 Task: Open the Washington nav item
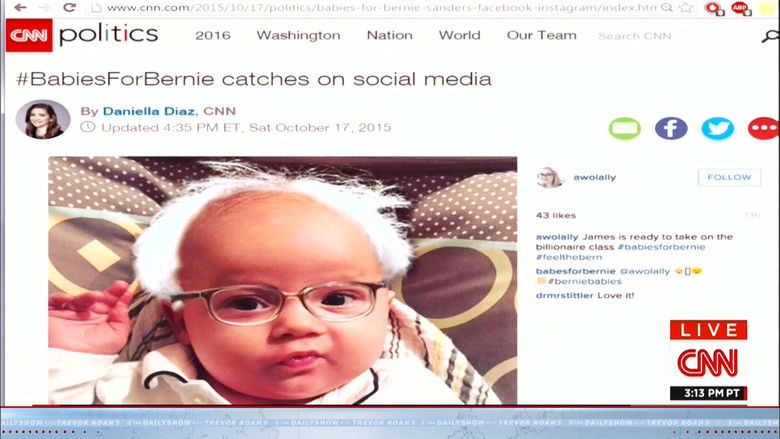(298, 36)
